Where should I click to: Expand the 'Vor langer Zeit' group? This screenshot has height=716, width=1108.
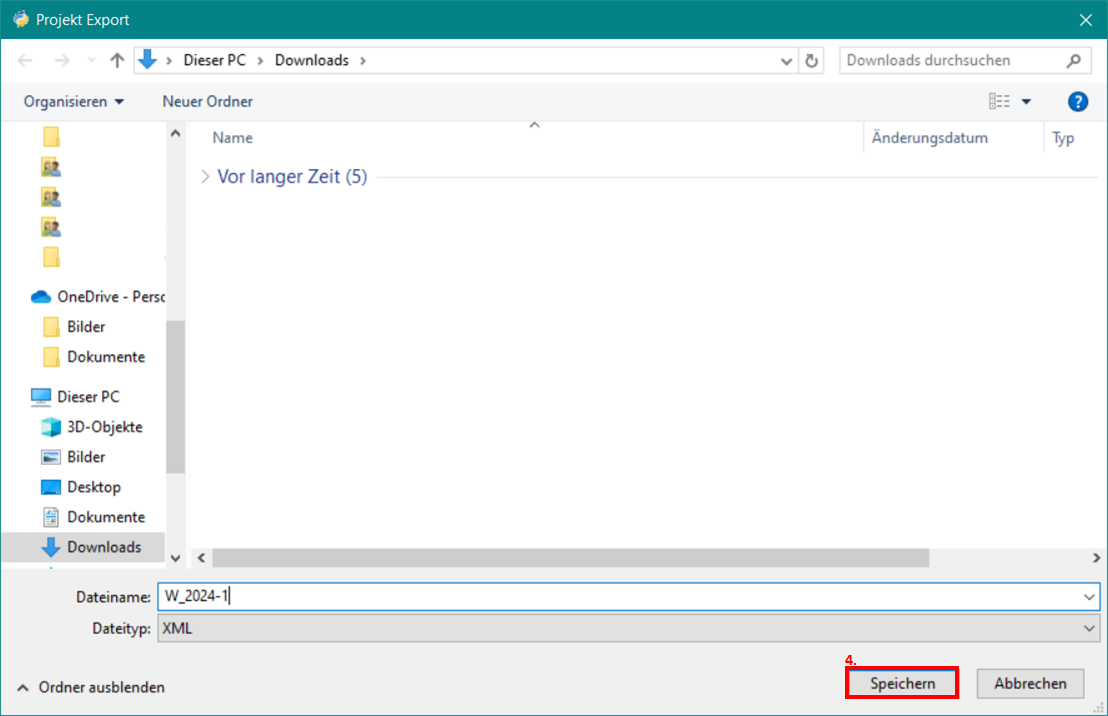click(x=205, y=177)
